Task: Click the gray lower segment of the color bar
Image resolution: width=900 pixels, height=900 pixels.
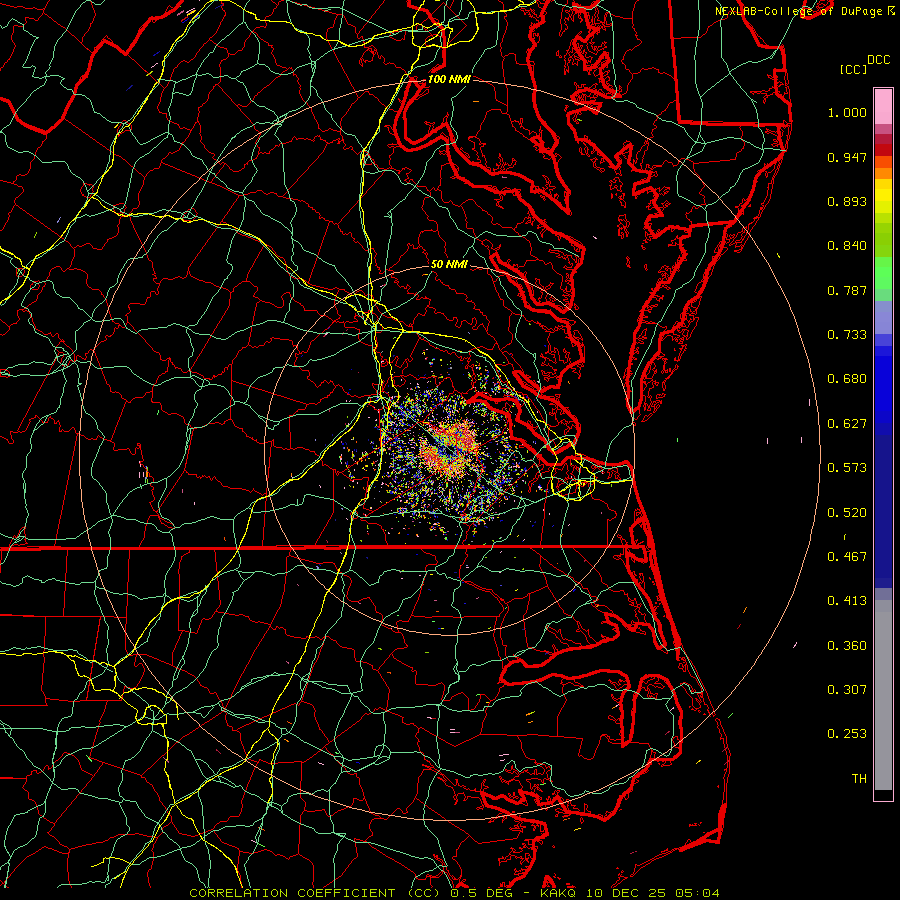Action: (883, 695)
